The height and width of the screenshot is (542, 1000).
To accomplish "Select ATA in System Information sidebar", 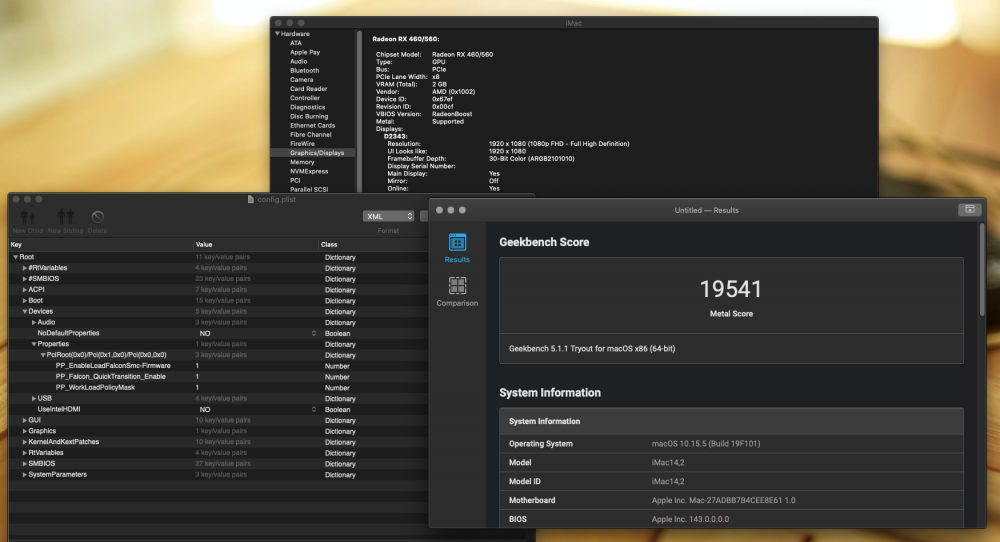I will (296, 43).
